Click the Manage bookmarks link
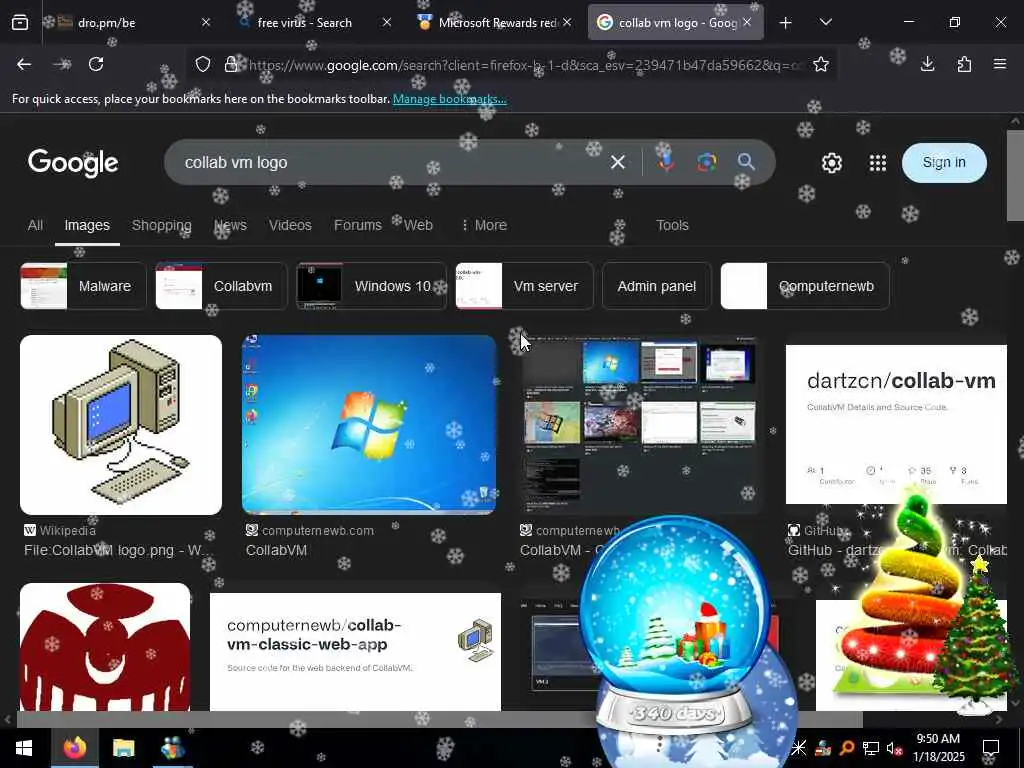This screenshot has width=1024, height=768. pos(449,99)
